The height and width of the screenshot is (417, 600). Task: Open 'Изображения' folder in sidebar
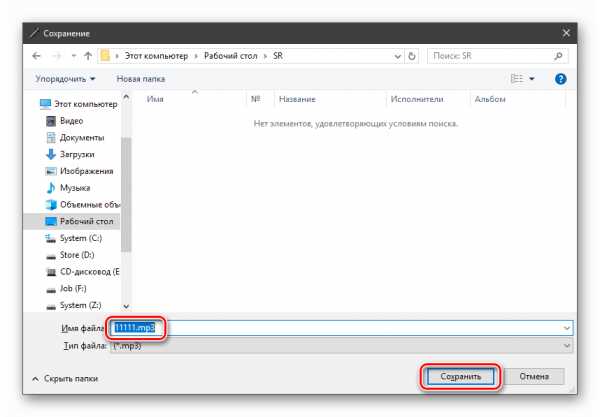click(86, 171)
